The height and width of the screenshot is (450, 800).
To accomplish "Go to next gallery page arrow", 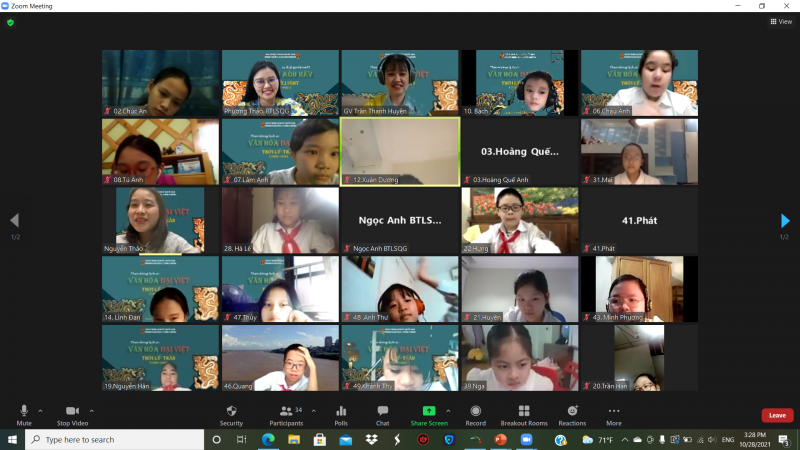I will click(785, 220).
